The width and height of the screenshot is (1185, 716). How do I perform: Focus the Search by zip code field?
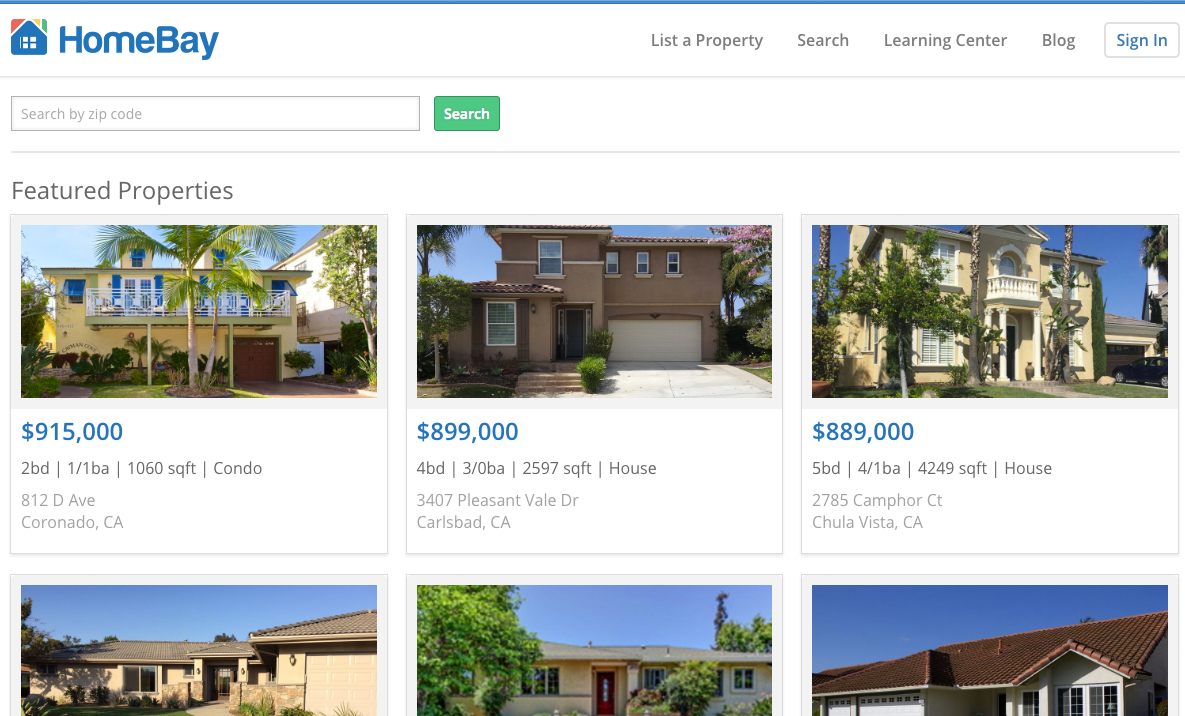tap(215, 113)
